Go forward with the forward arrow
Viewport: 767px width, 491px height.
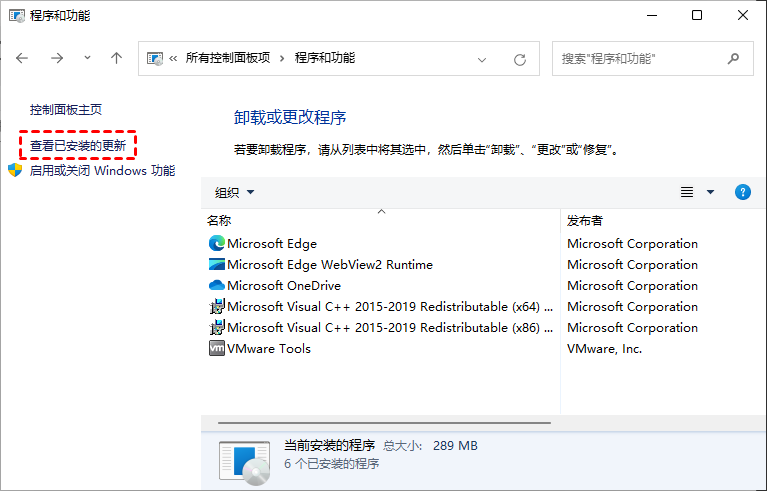(57, 58)
